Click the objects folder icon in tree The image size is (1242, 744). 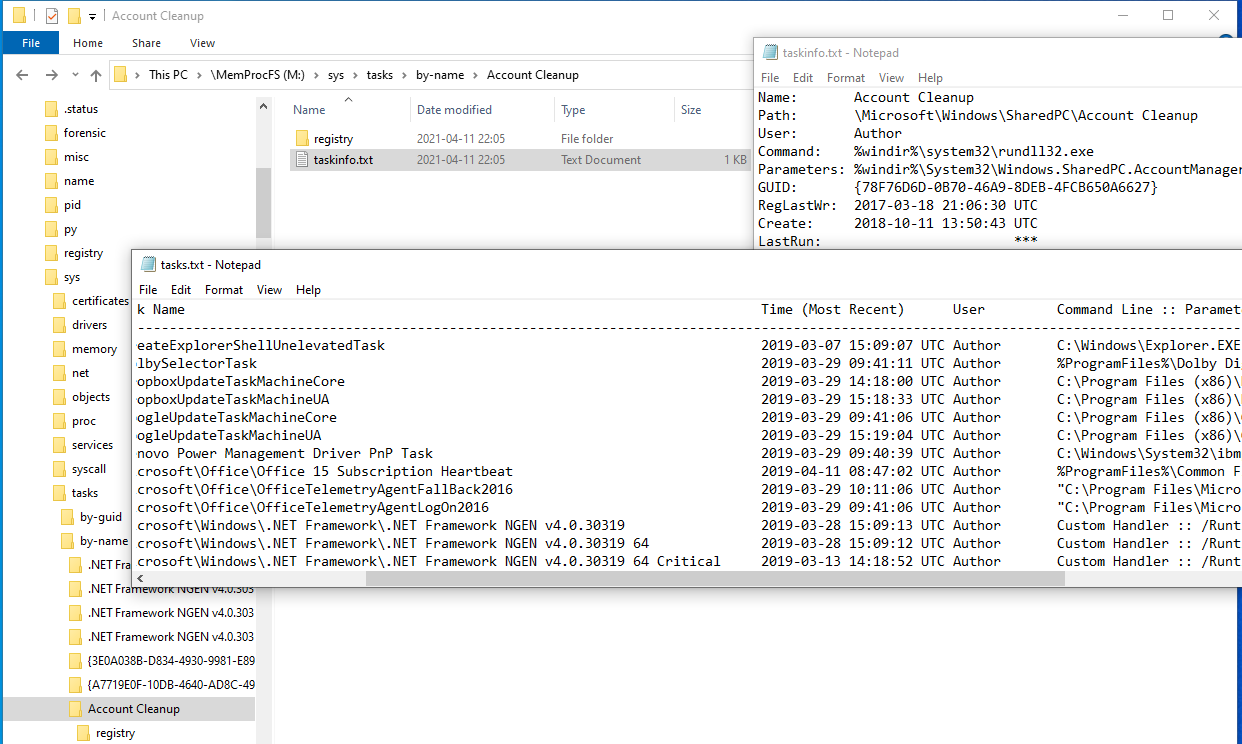(60, 397)
